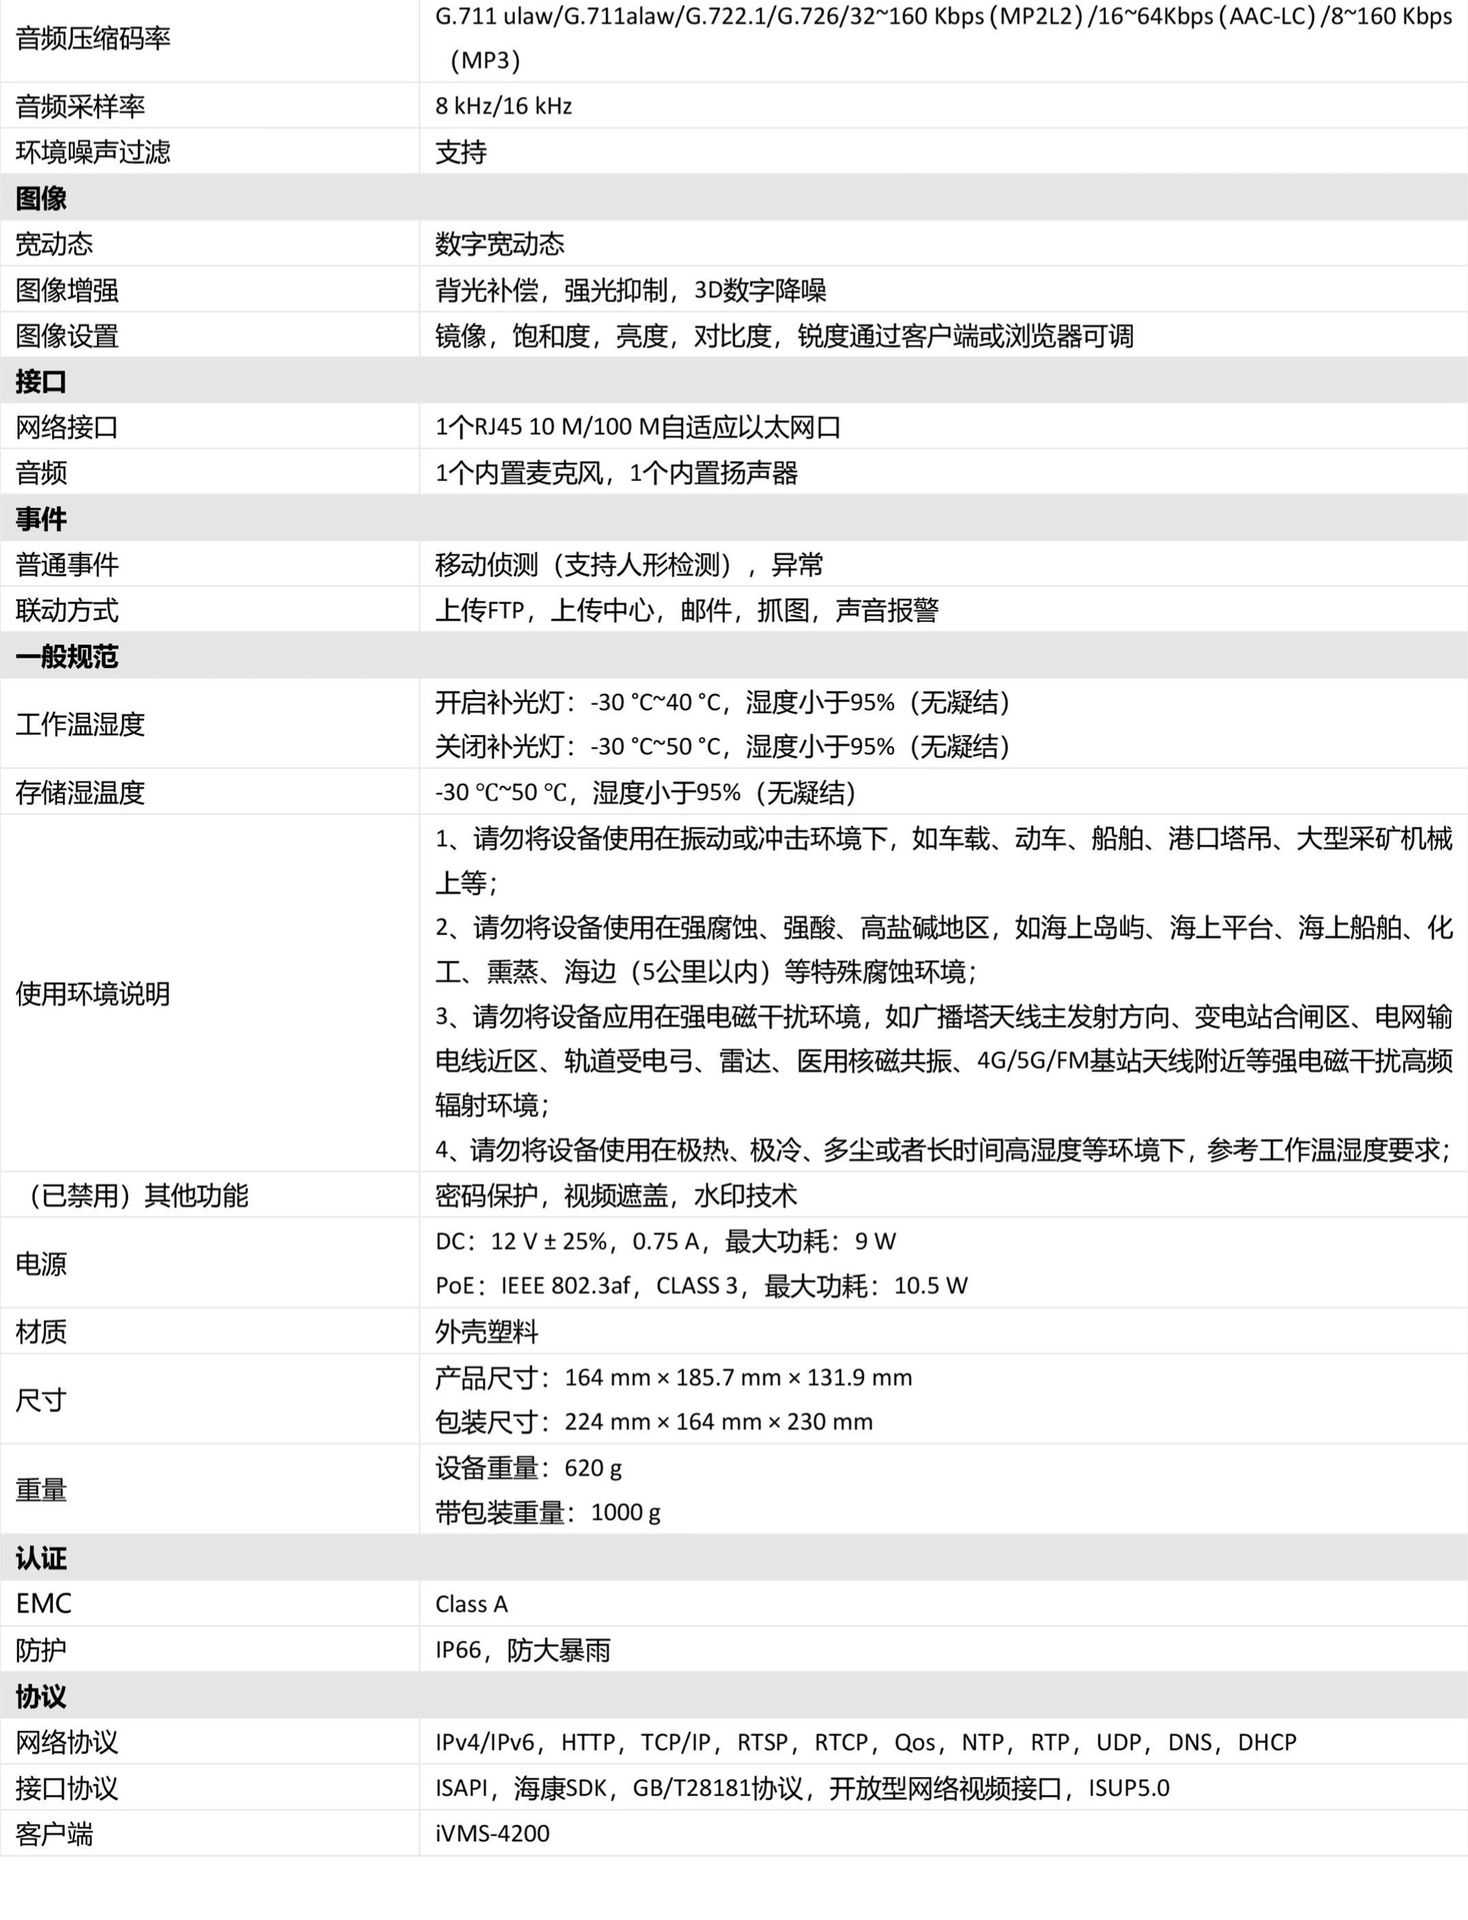Click the 音频采样率 value 8 kHz/16 kHz
The height and width of the screenshot is (1920, 1468).
[503, 106]
